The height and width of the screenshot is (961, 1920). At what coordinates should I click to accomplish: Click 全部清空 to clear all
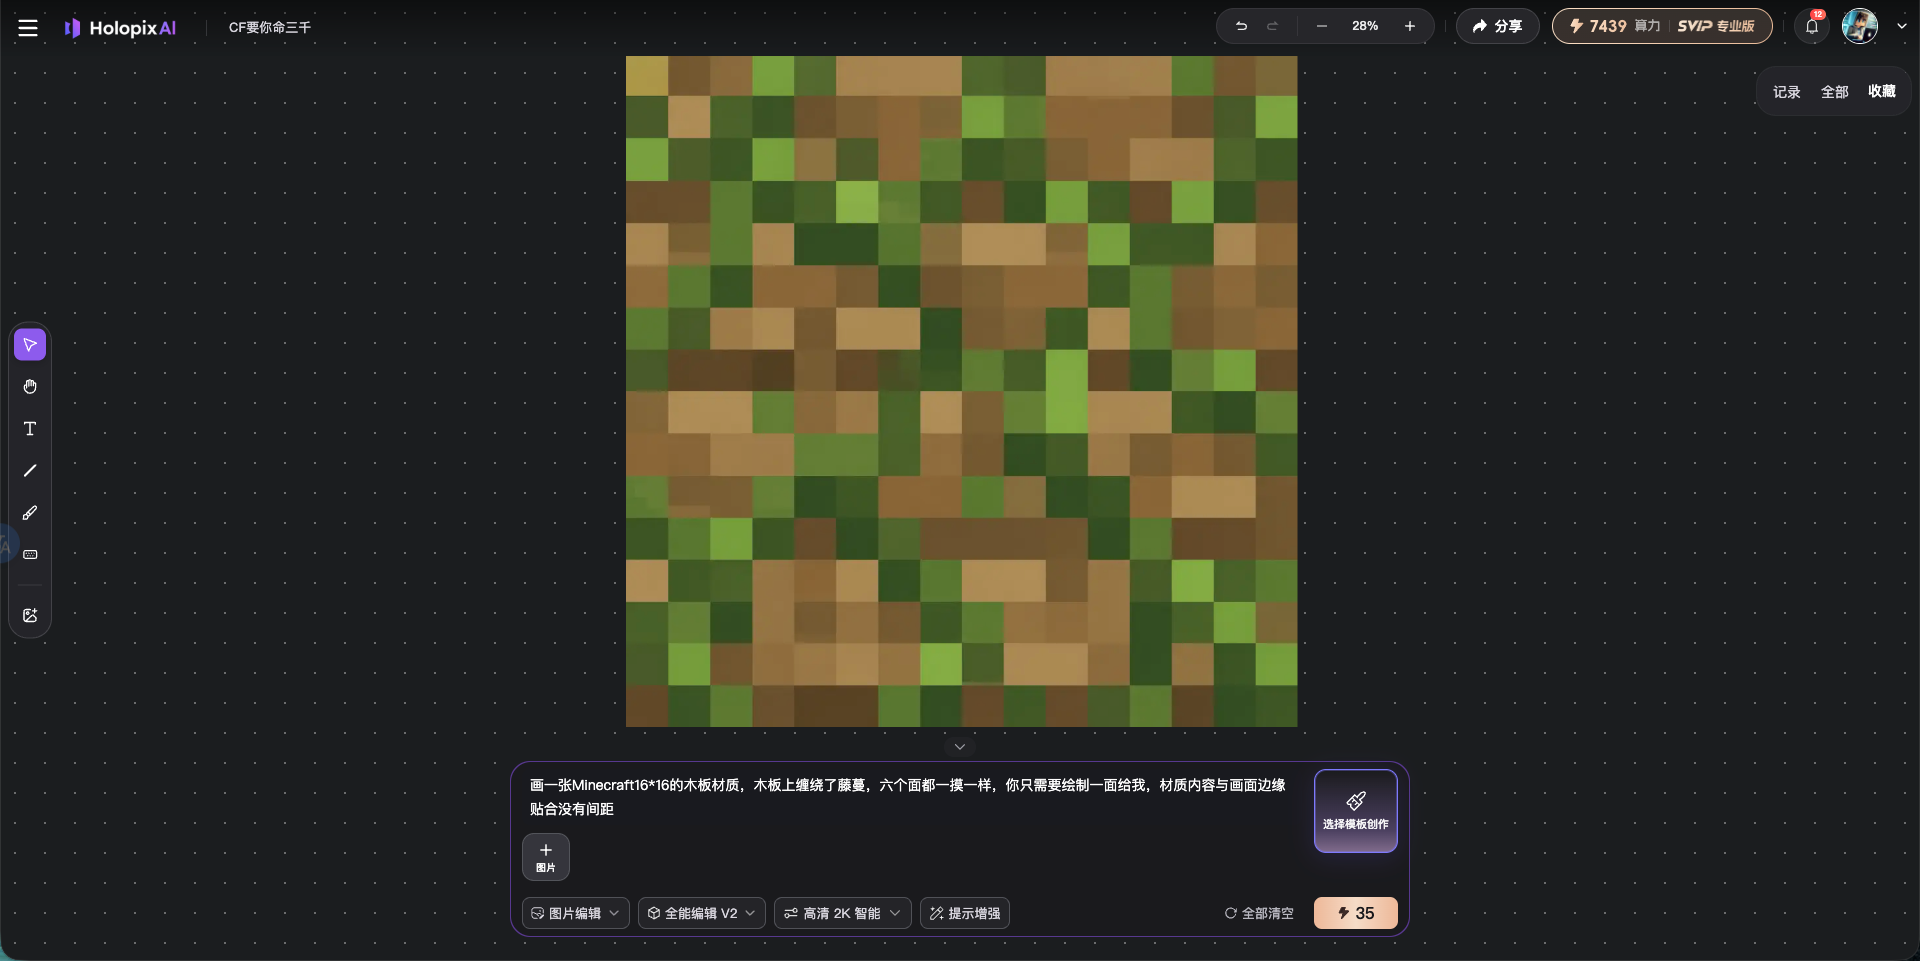pyautogui.click(x=1259, y=913)
